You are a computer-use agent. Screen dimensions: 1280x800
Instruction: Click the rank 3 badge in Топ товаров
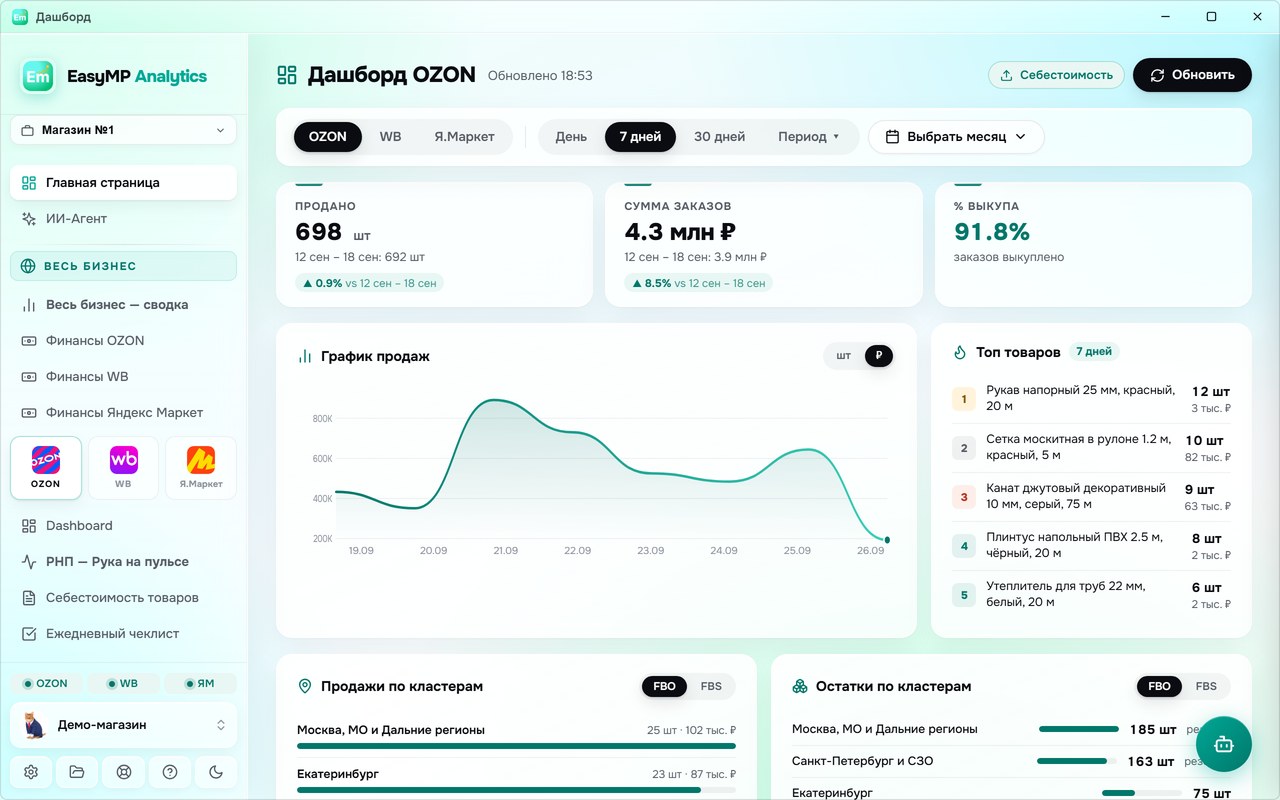[964, 497]
